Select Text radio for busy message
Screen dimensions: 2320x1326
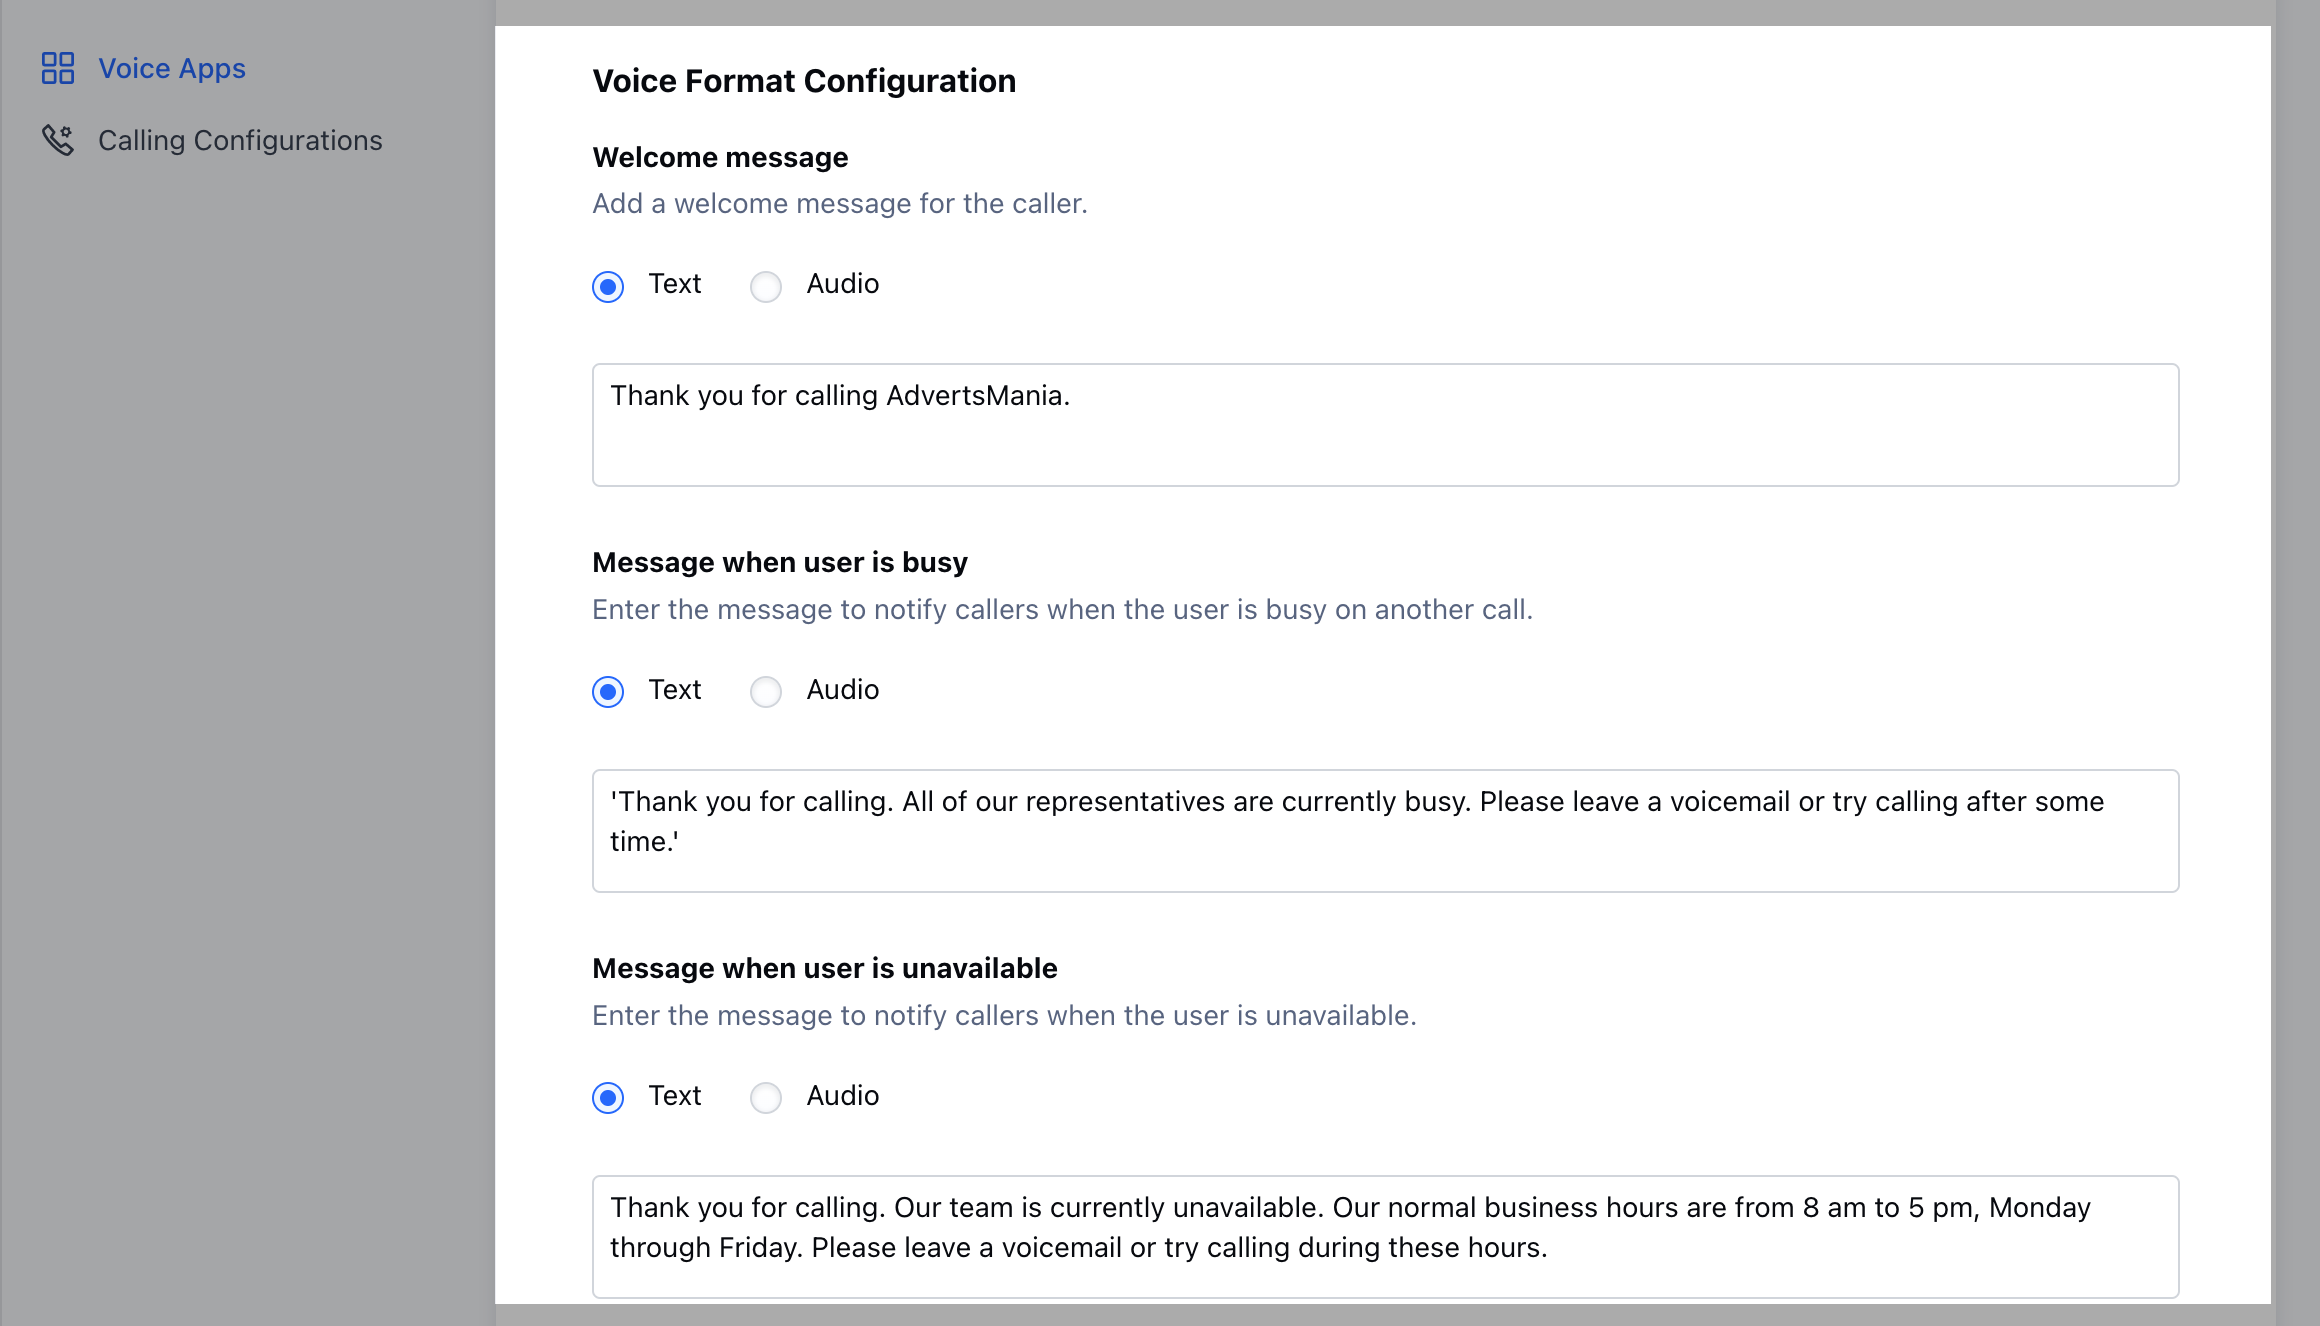[x=608, y=692]
